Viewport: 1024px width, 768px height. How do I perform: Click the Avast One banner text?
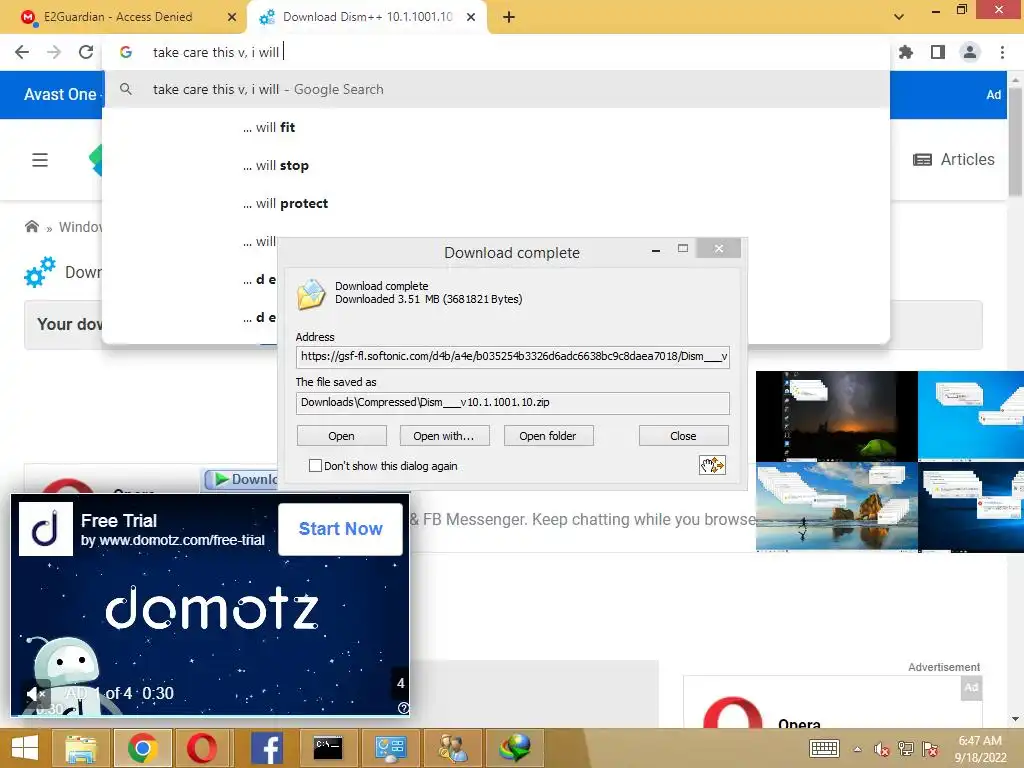pos(59,95)
